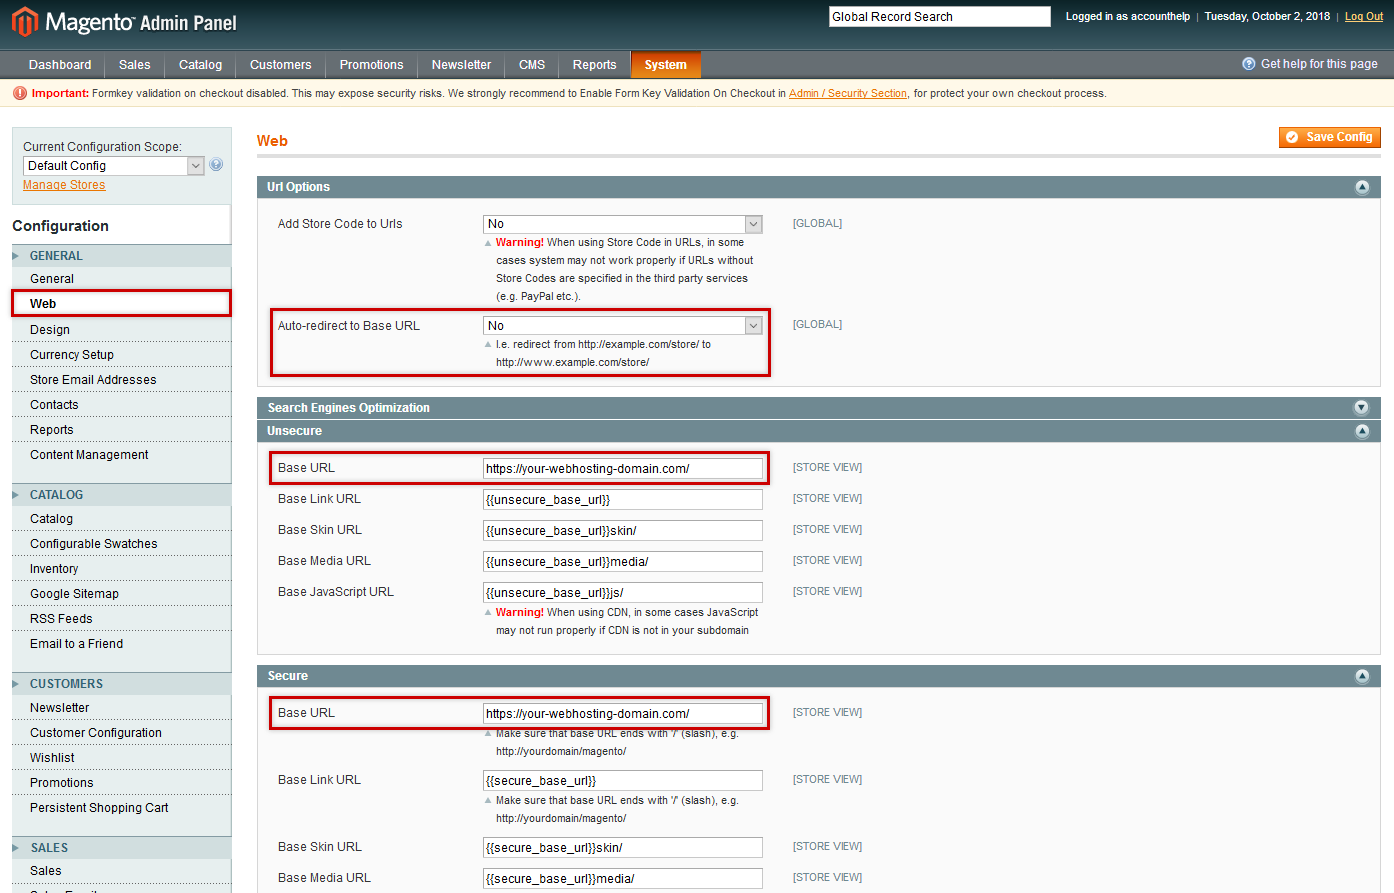Click the Save Config button
The height and width of the screenshot is (893, 1394).
click(1329, 137)
